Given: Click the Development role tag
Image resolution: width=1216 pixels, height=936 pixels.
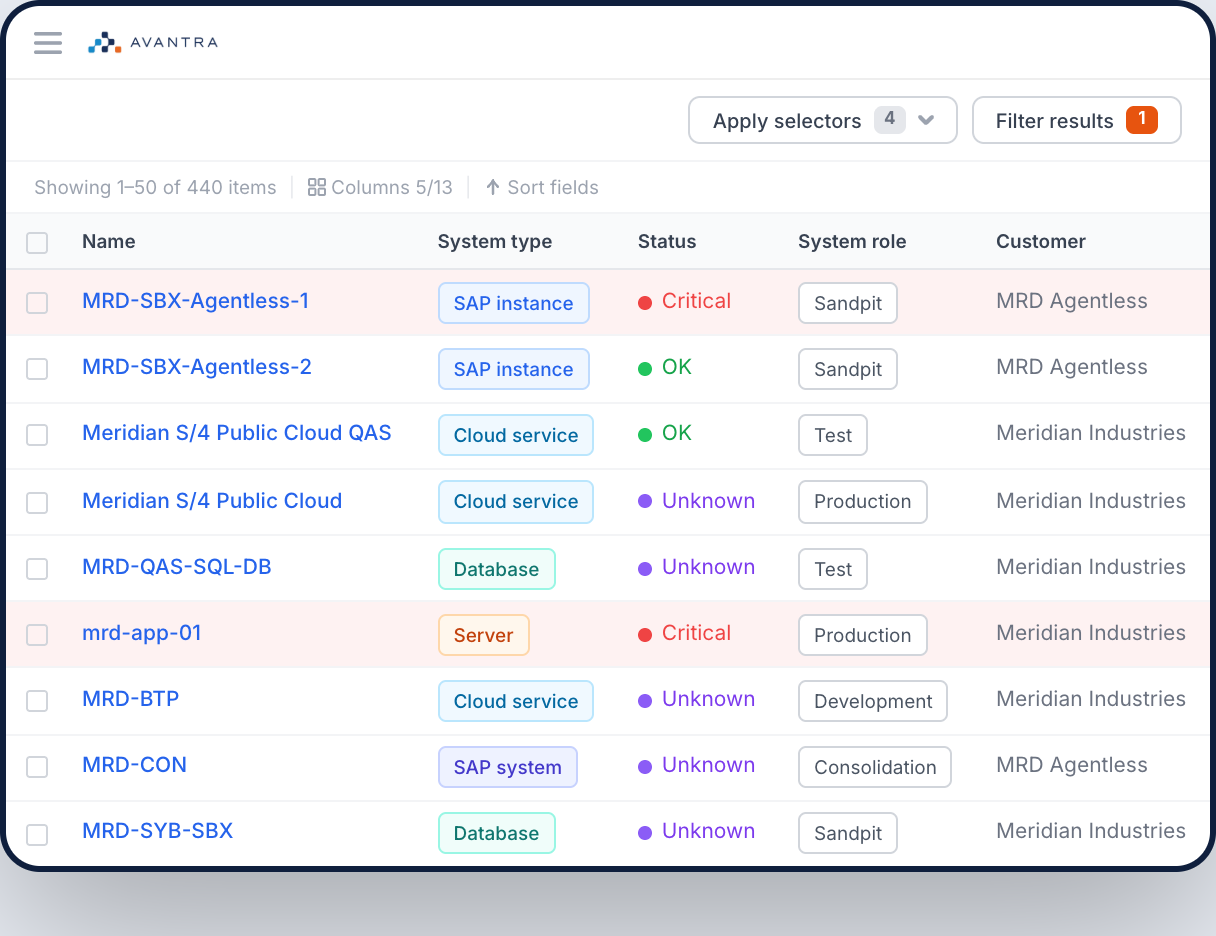Looking at the screenshot, I should pyautogui.click(x=873, y=701).
